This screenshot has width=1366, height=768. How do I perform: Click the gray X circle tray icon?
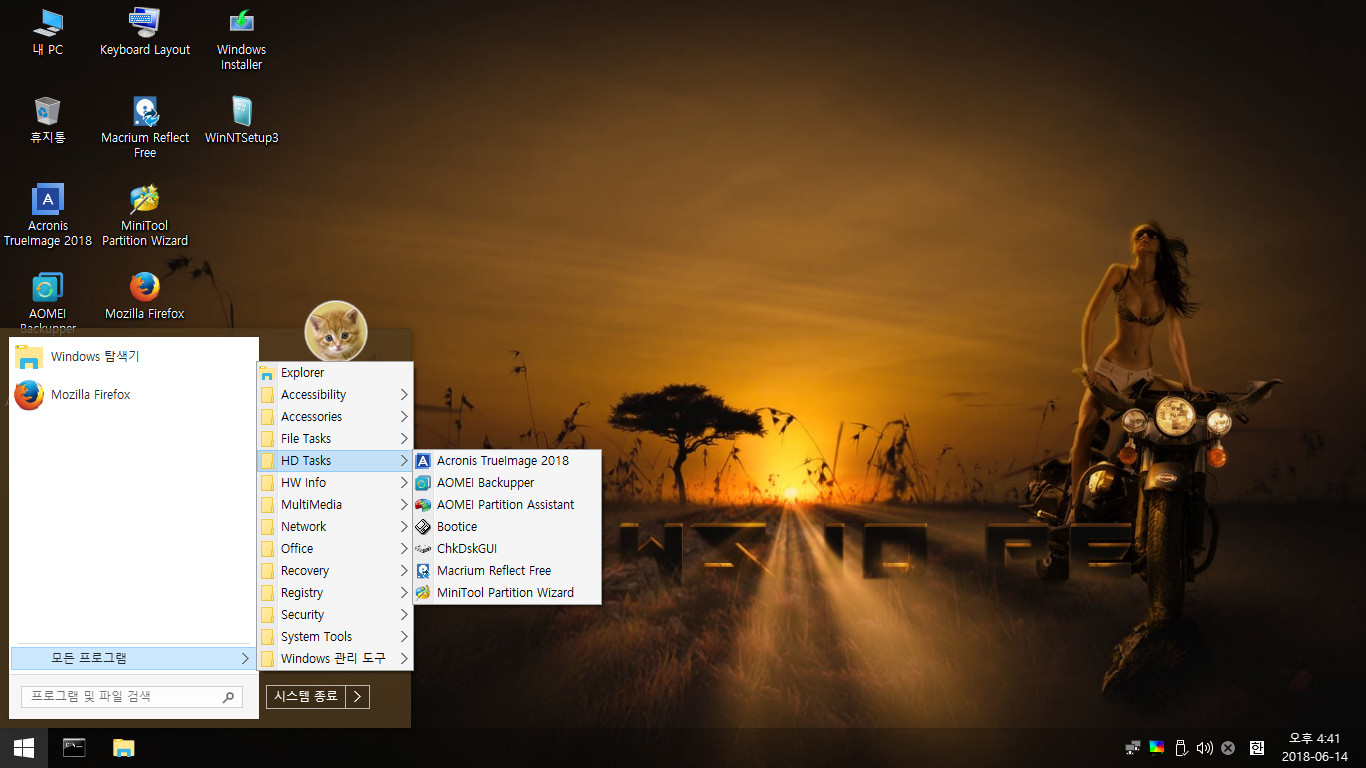1228,748
